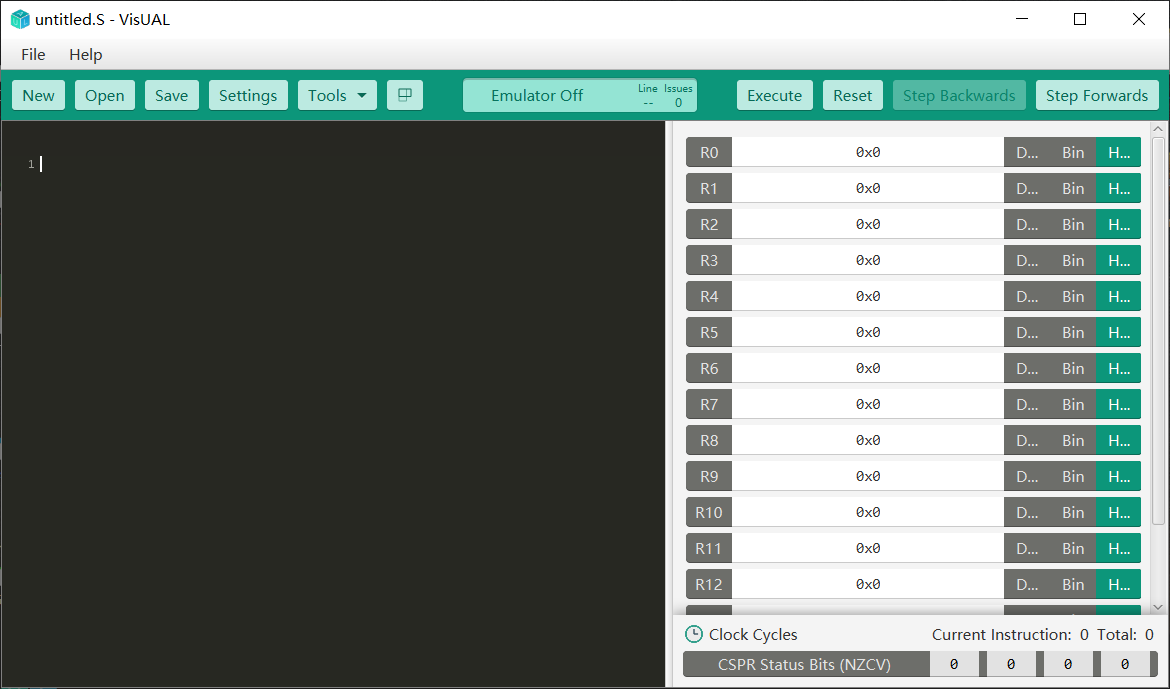Image resolution: width=1170 pixels, height=689 pixels.
Task: Expand the Tools dropdown
Action: click(337, 96)
